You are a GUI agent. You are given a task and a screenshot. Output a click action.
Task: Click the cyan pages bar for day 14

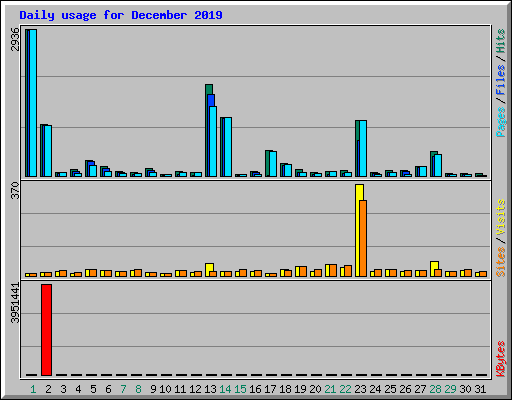[228, 147]
